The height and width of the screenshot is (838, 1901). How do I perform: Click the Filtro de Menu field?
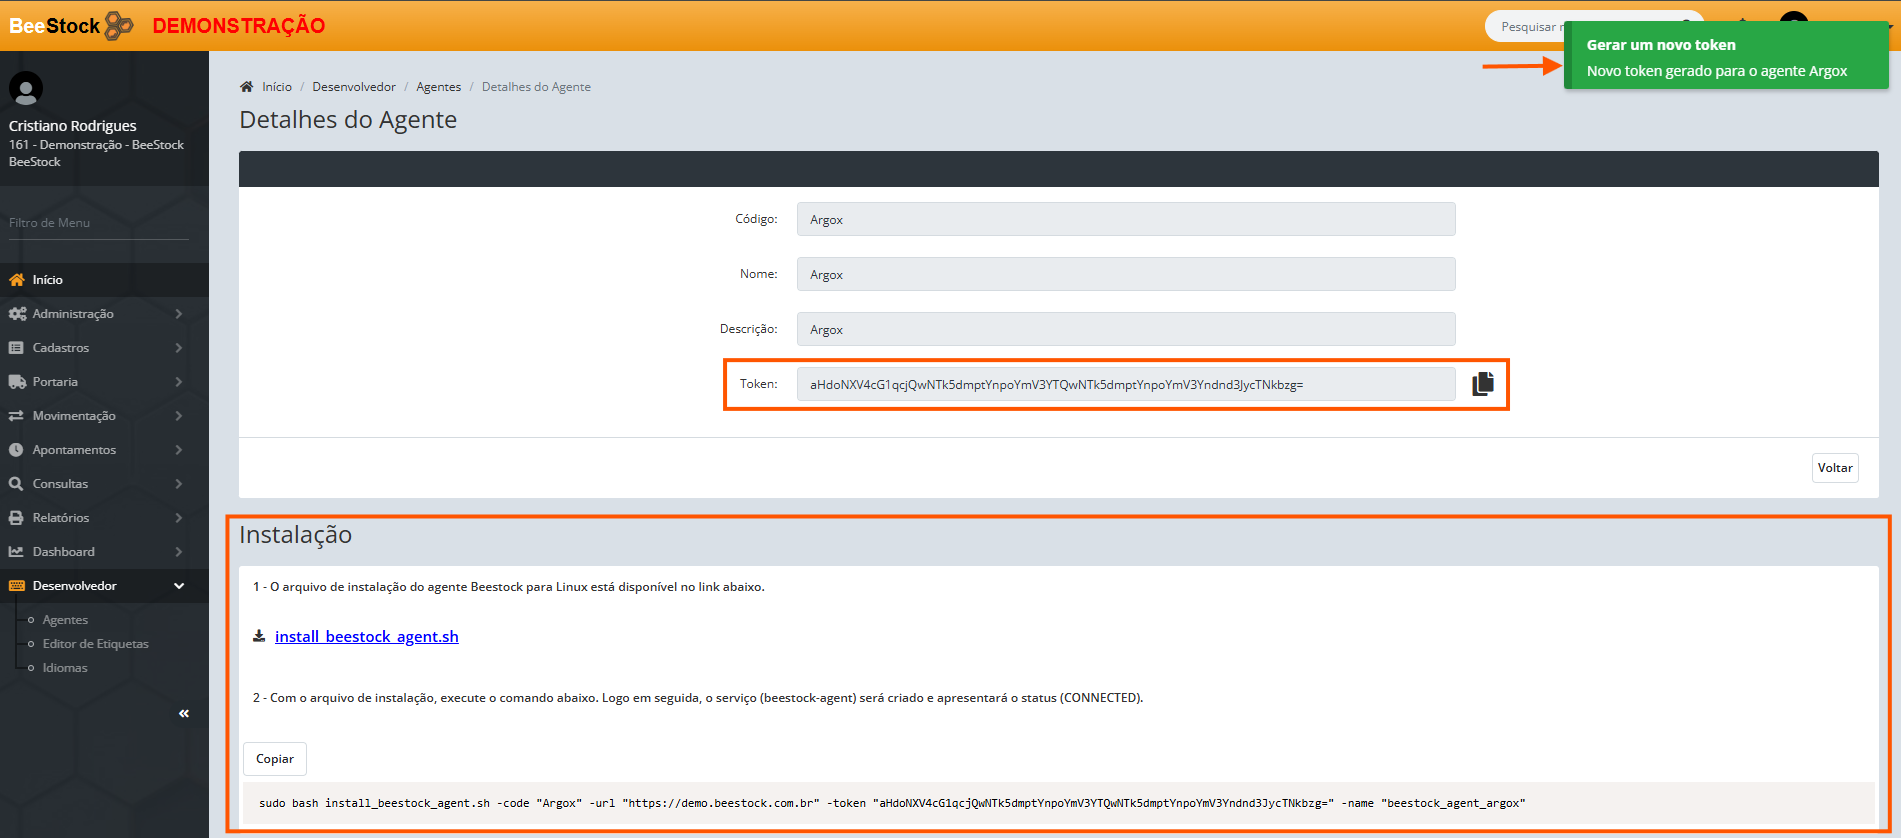coord(98,223)
